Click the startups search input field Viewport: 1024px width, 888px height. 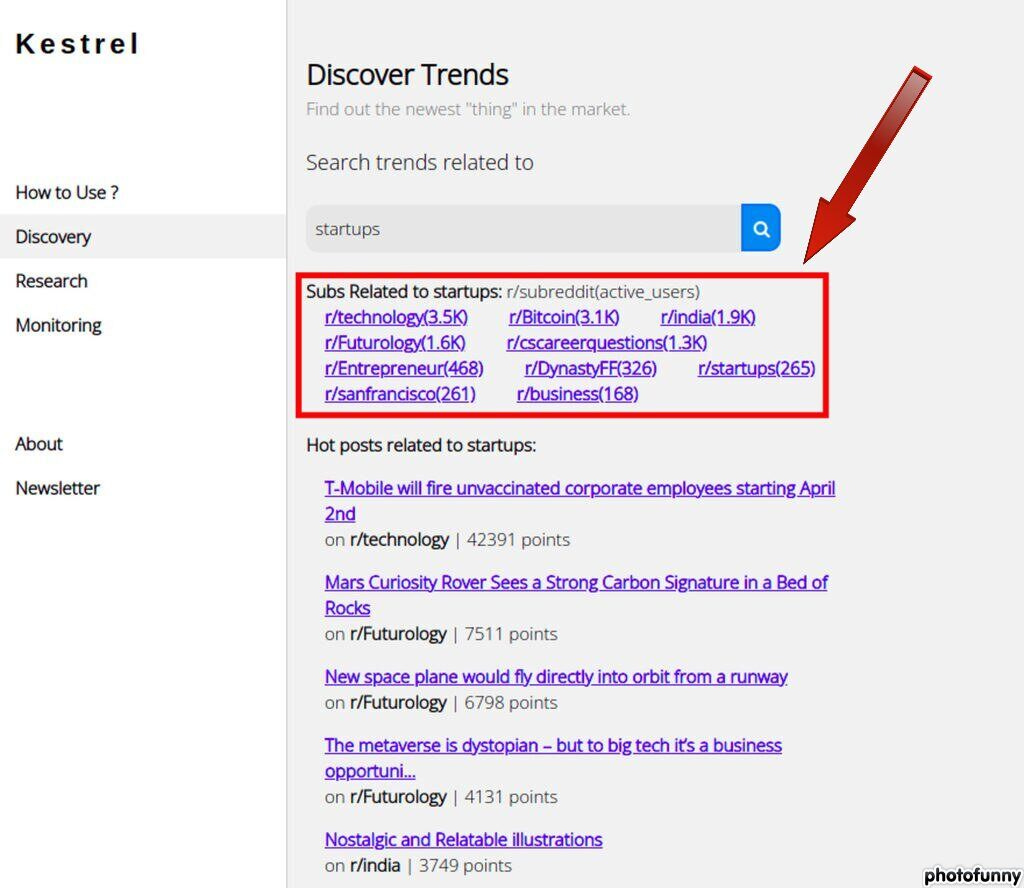[x=523, y=229]
